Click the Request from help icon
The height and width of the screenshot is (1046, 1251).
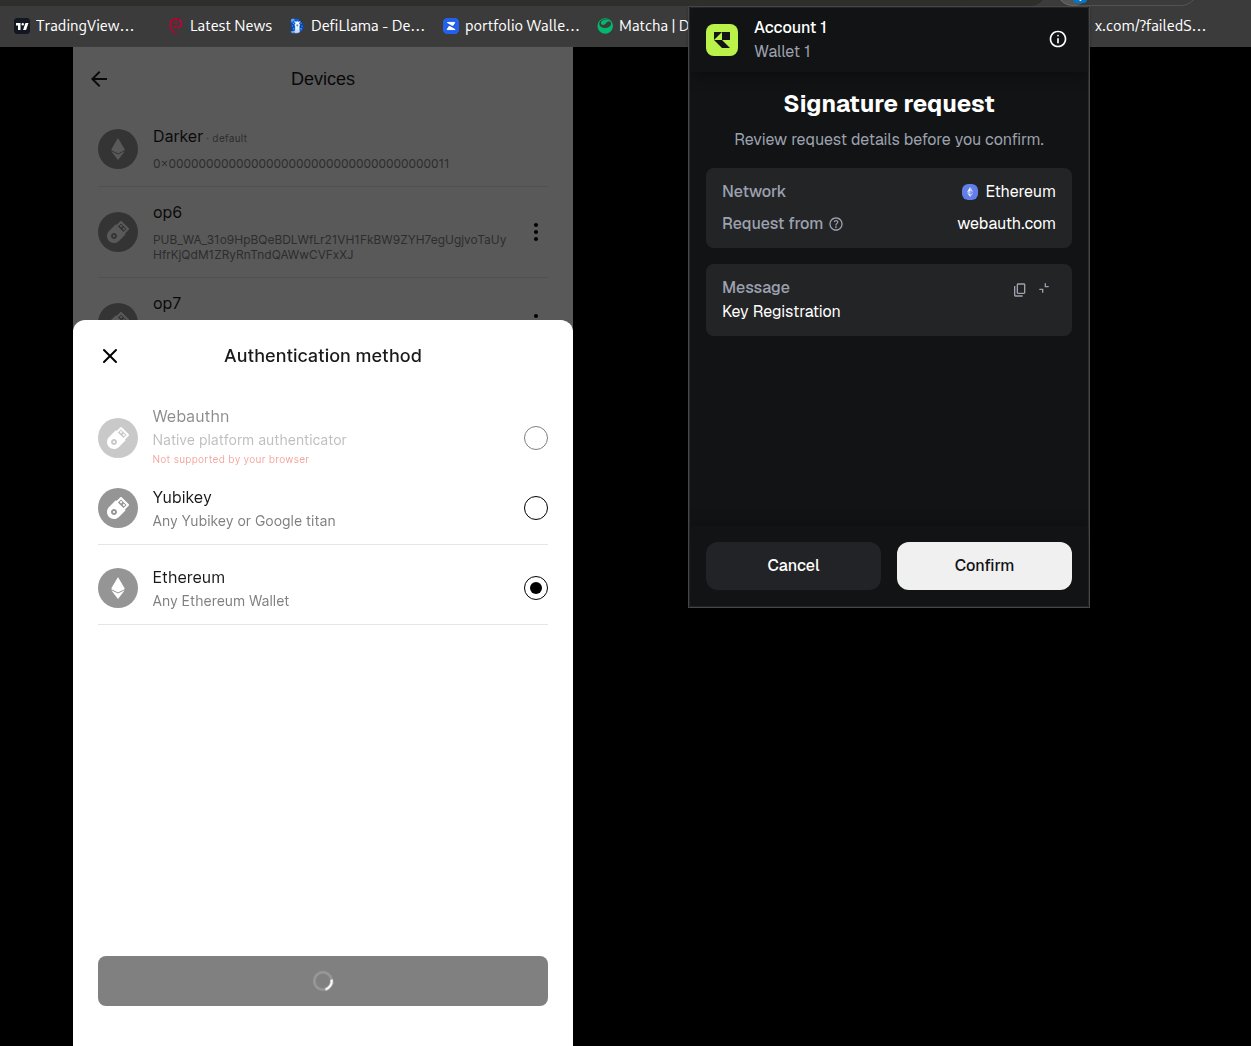pos(836,224)
